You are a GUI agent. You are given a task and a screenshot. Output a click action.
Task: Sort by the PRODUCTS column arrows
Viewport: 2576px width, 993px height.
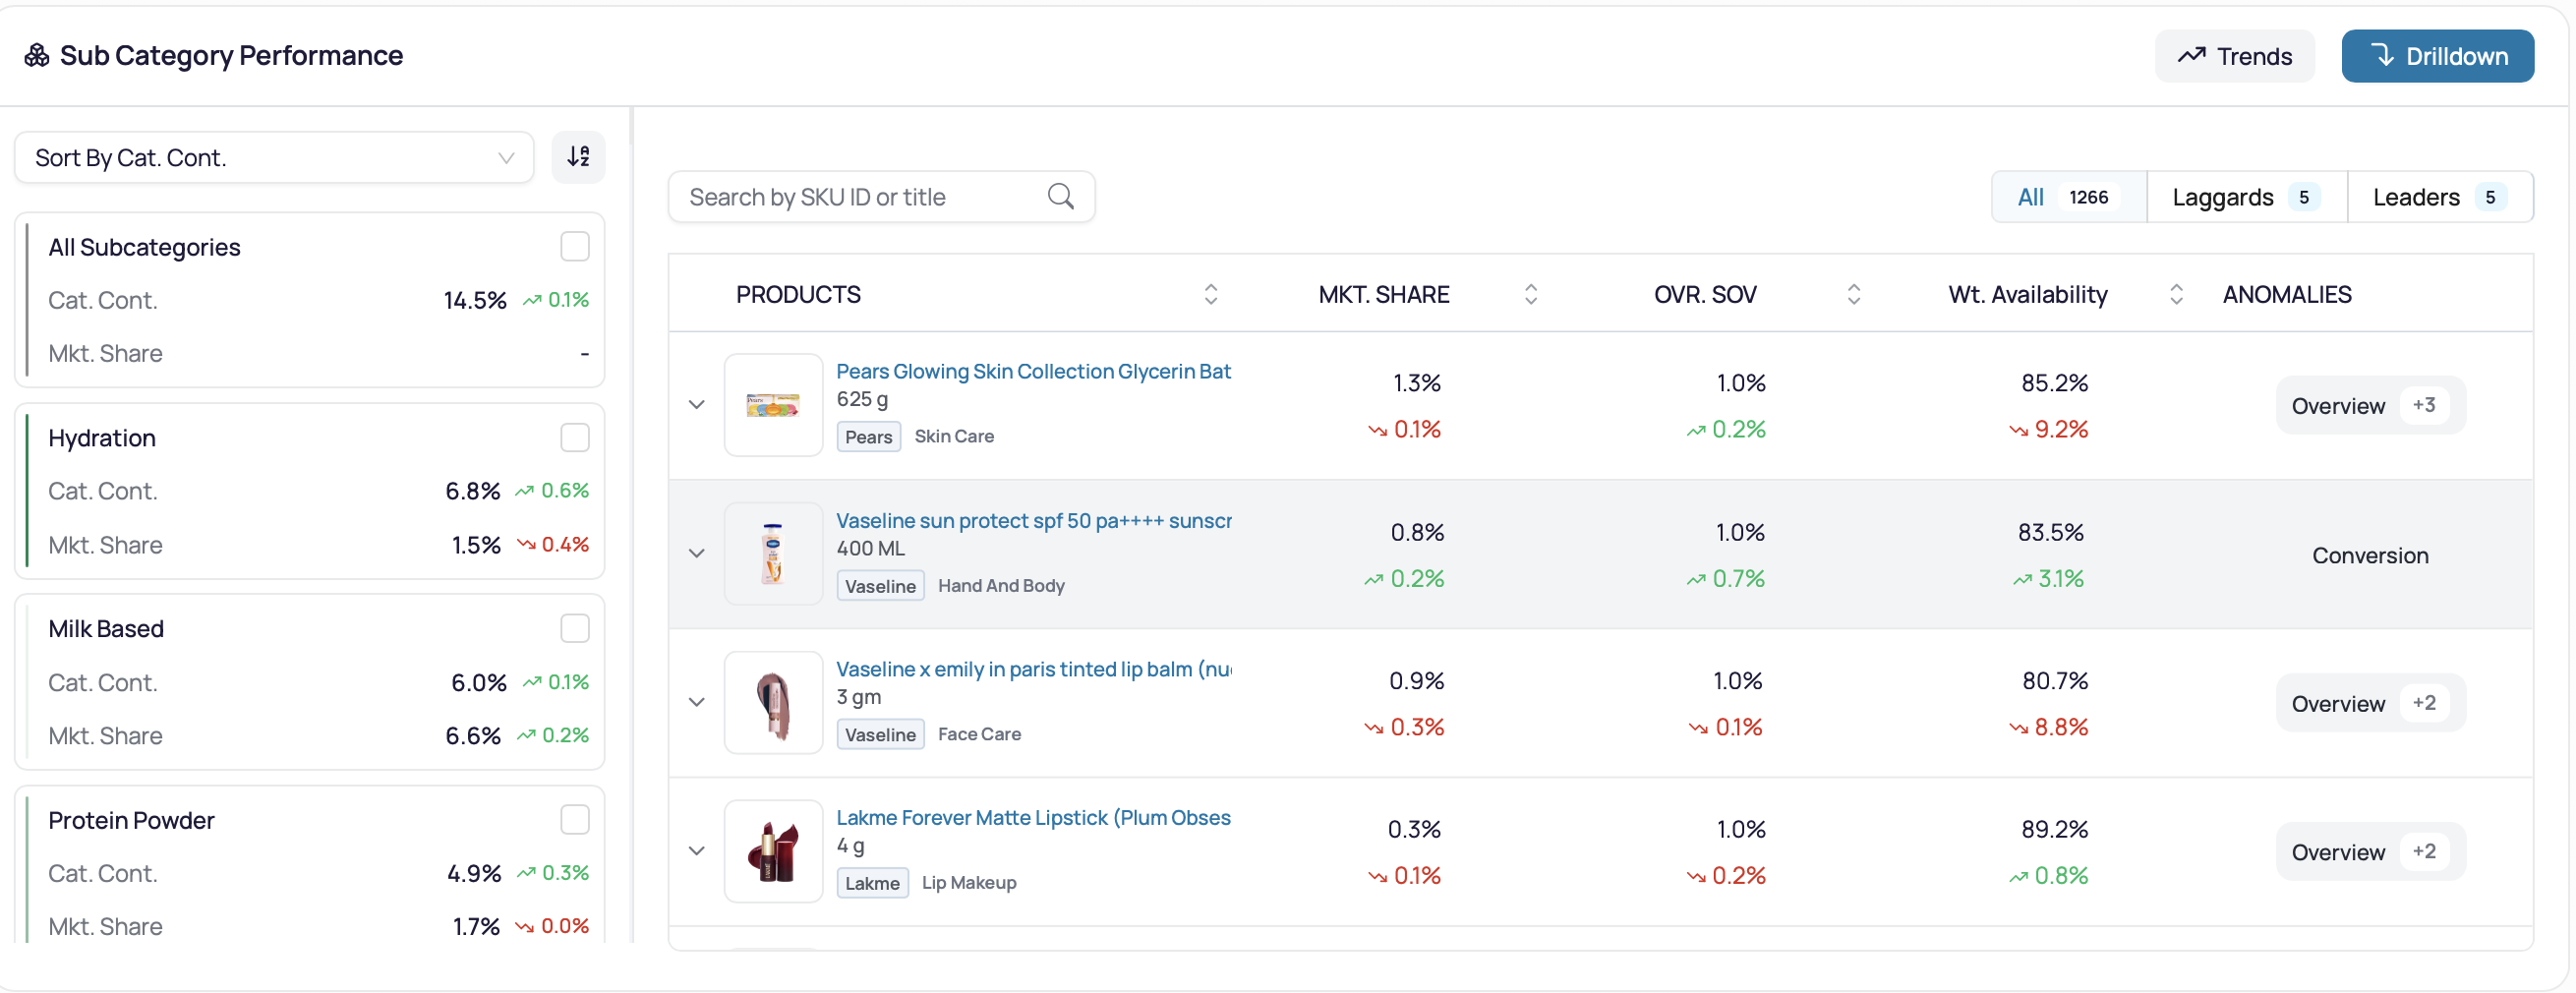point(1210,294)
